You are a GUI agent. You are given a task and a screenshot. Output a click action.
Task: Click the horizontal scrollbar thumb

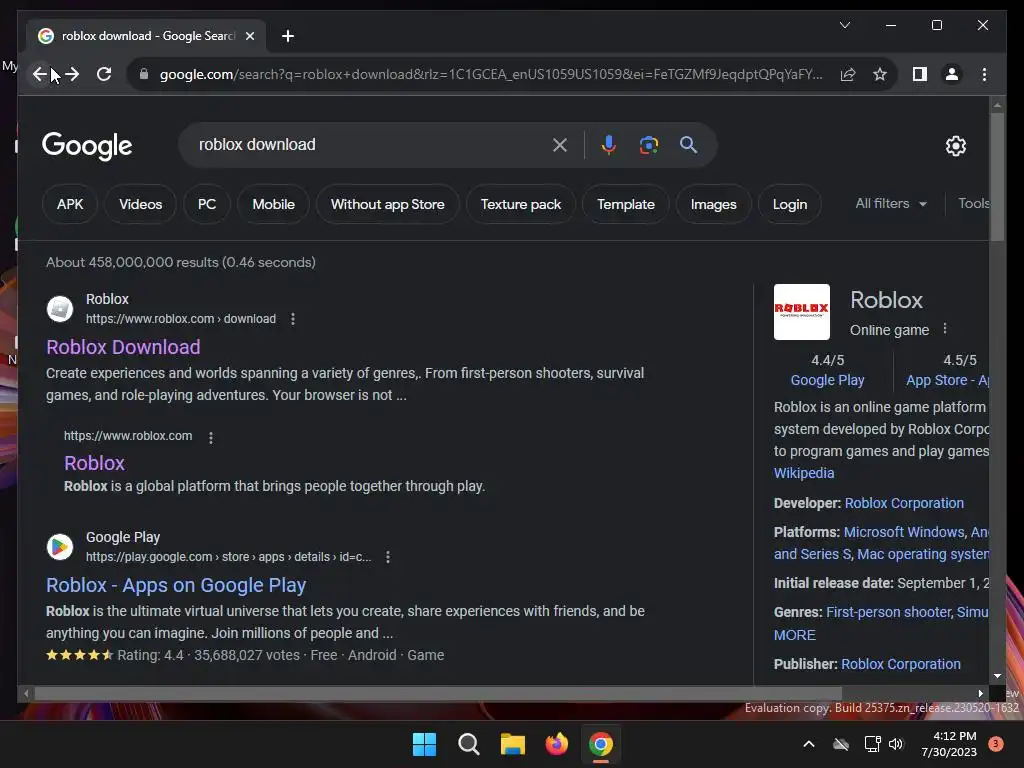click(x=438, y=694)
